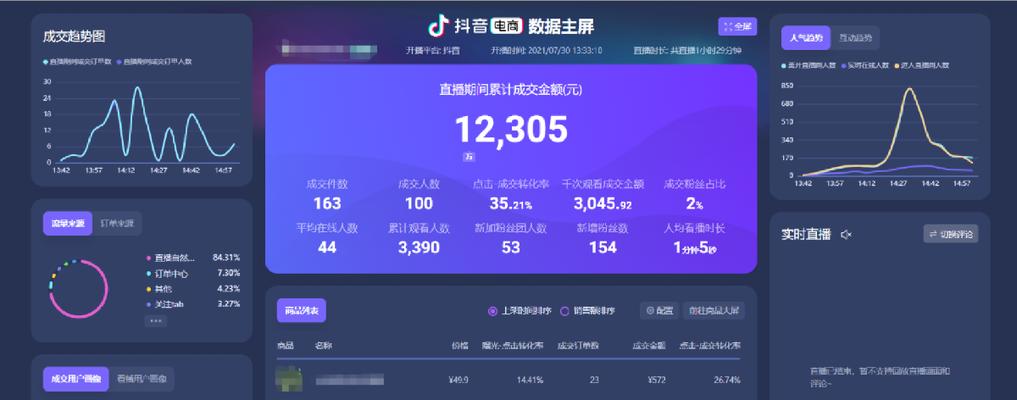1017x400 pixels.
Task: Click the 新加粉丝团人数 value 53
Action: pyautogui.click(x=510, y=247)
